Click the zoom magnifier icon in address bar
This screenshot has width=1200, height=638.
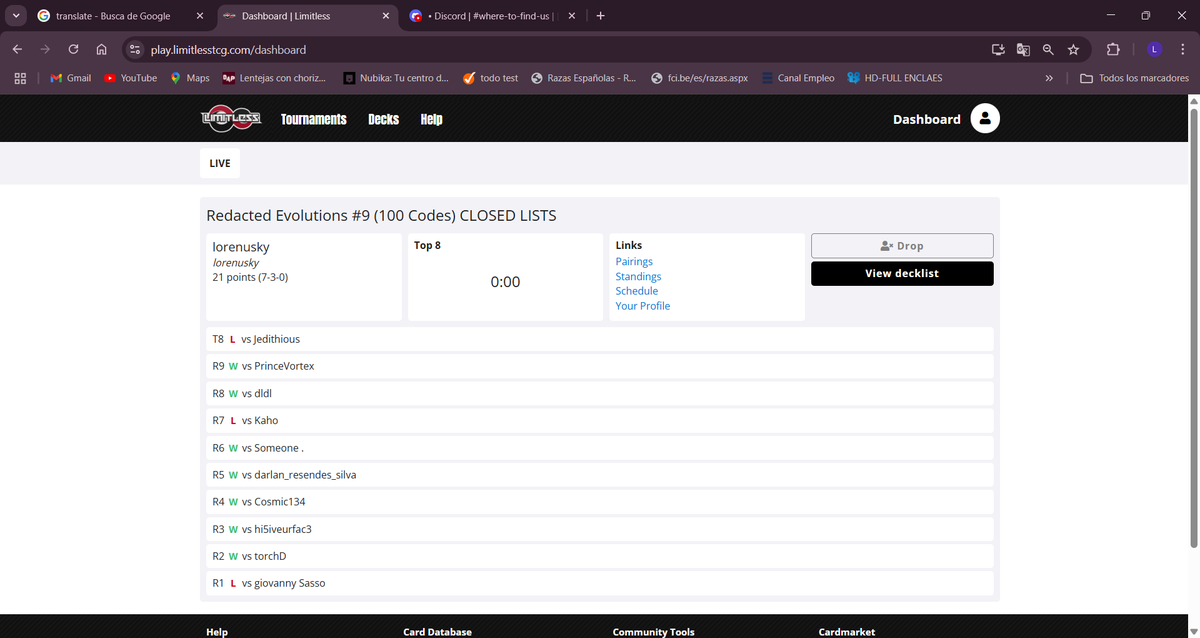[x=1048, y=49]
